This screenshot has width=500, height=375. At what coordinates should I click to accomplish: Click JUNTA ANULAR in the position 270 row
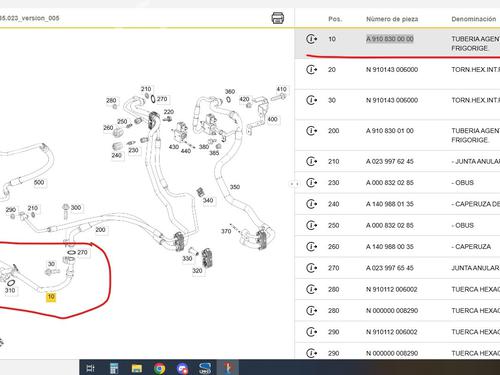point(475,268)
